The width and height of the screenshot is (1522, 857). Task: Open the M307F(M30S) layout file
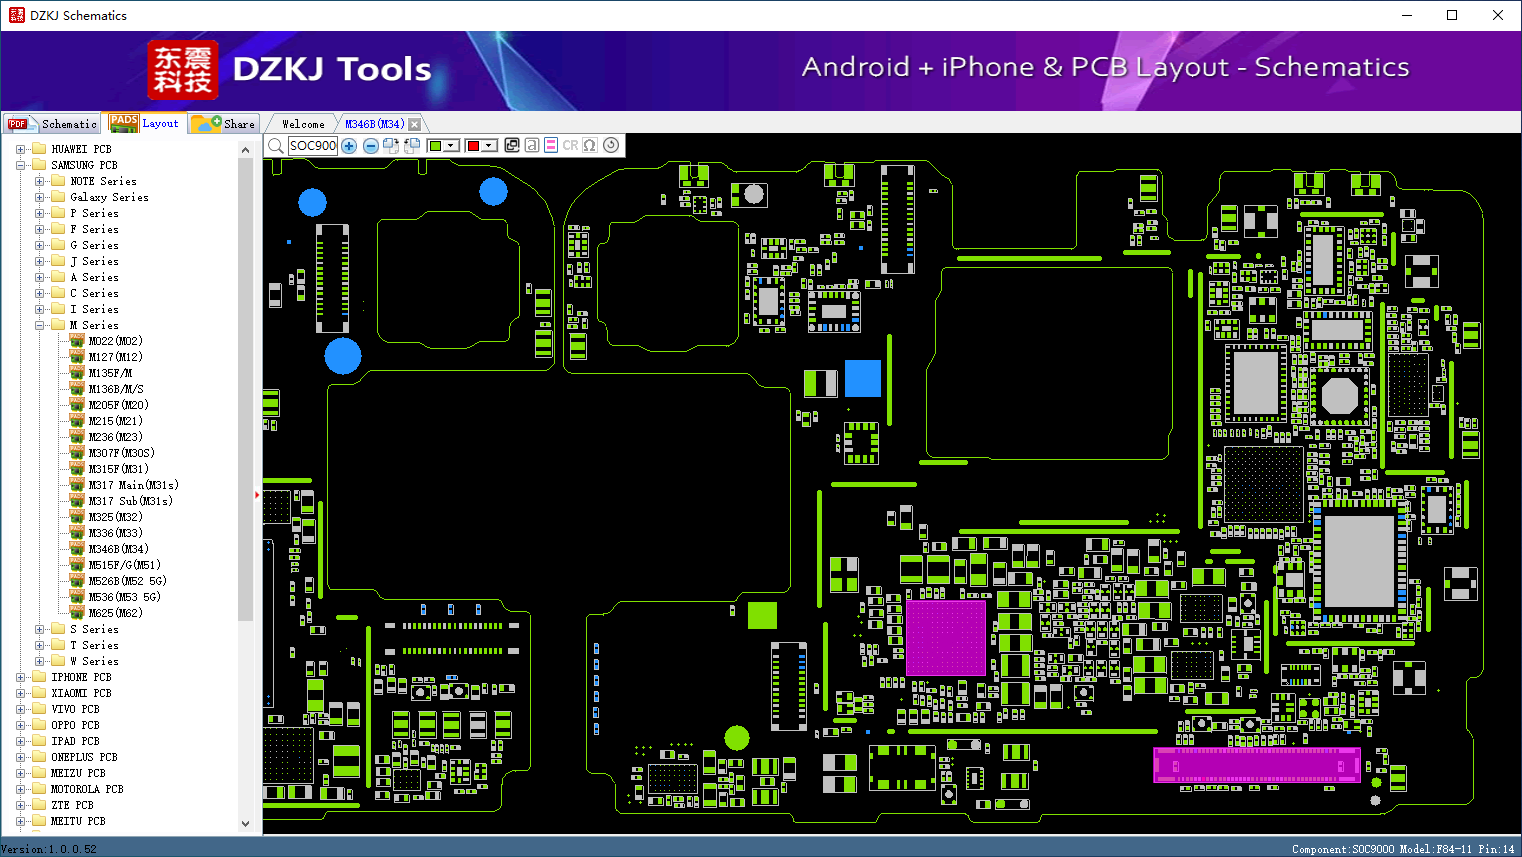tap(121, 453)
